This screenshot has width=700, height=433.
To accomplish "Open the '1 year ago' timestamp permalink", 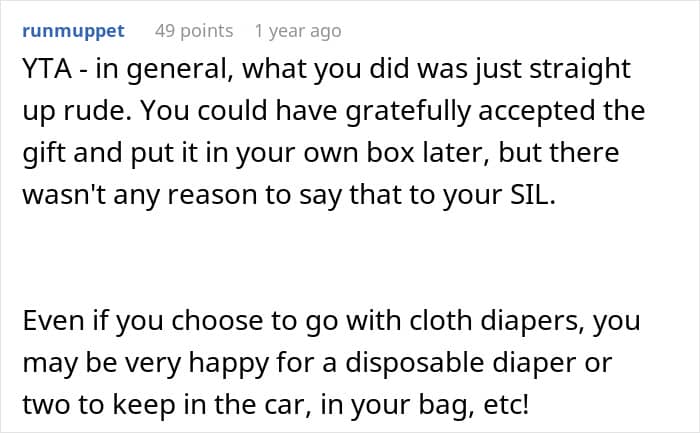I will coord(297,31).
